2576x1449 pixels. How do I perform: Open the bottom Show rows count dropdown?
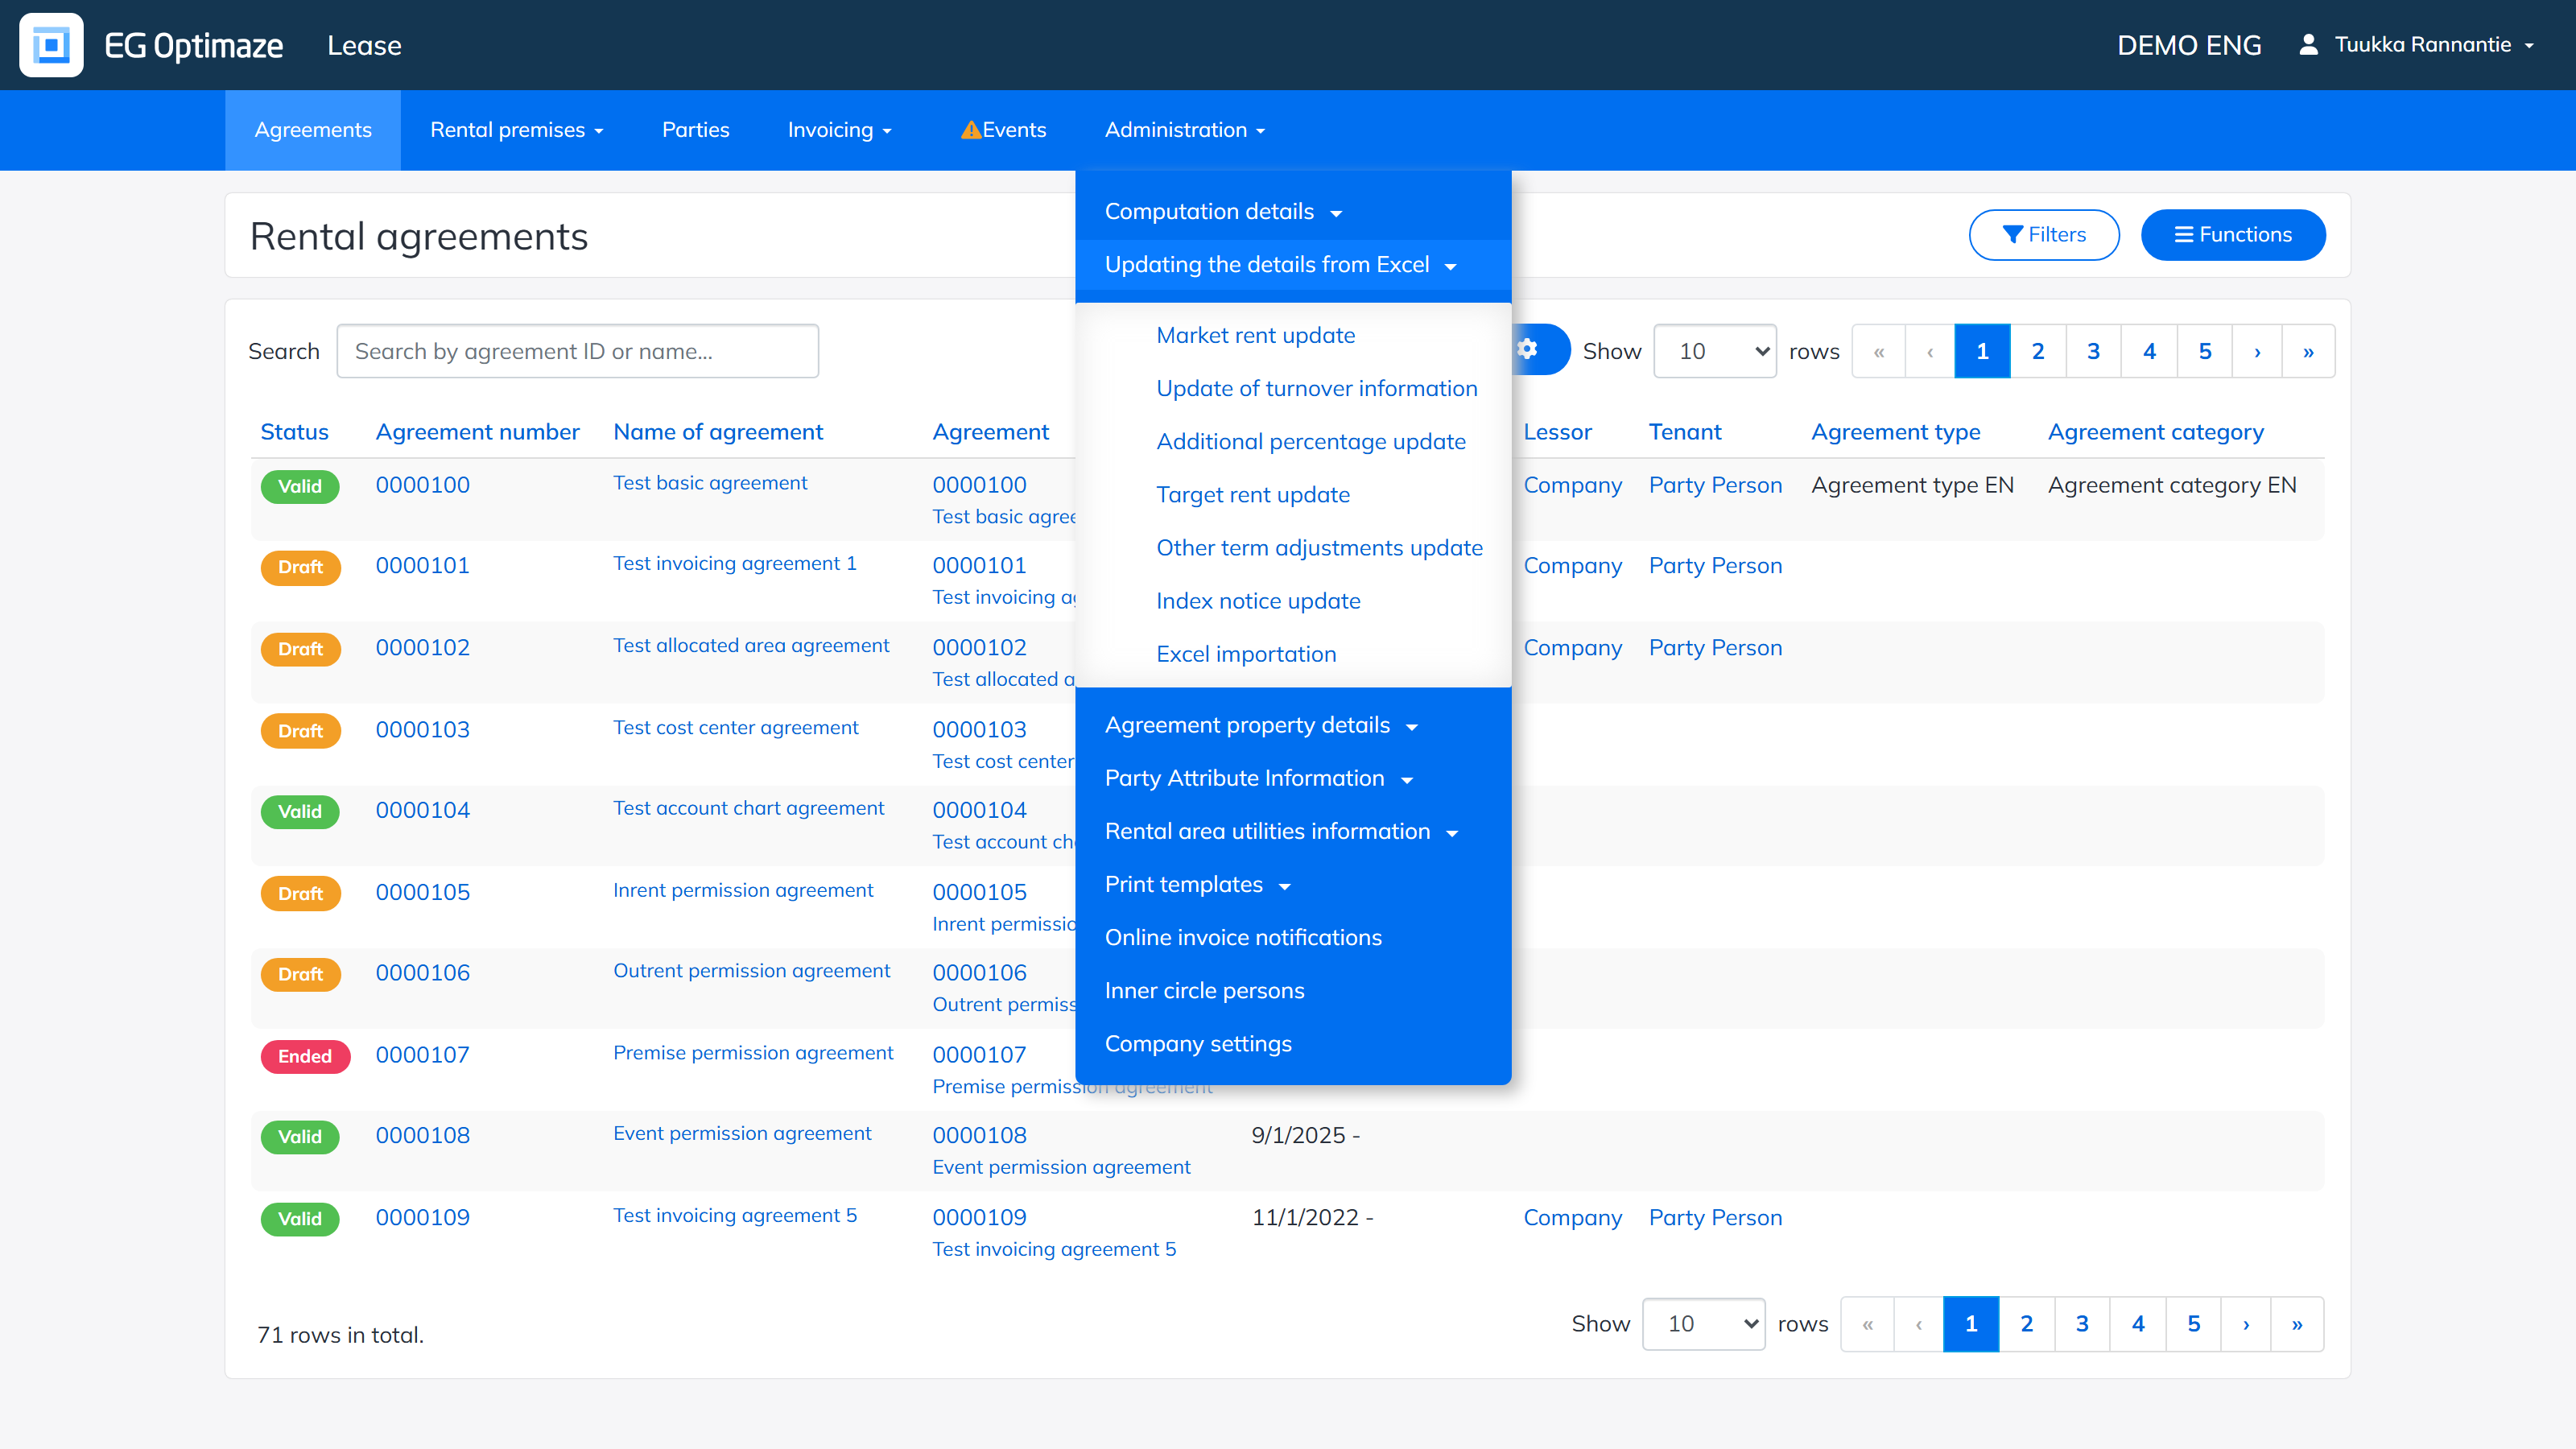coord(1704,1324)
